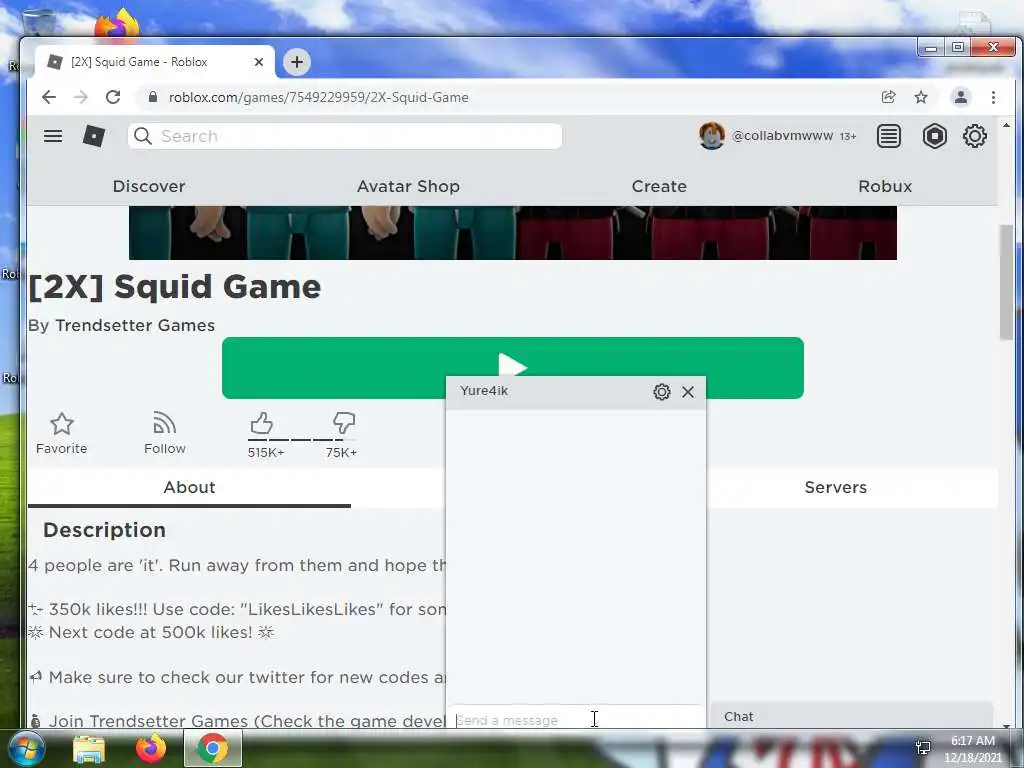Click the Yure4ik chat title
Viewport: 1024px width, 768px height.
point(484,391)
